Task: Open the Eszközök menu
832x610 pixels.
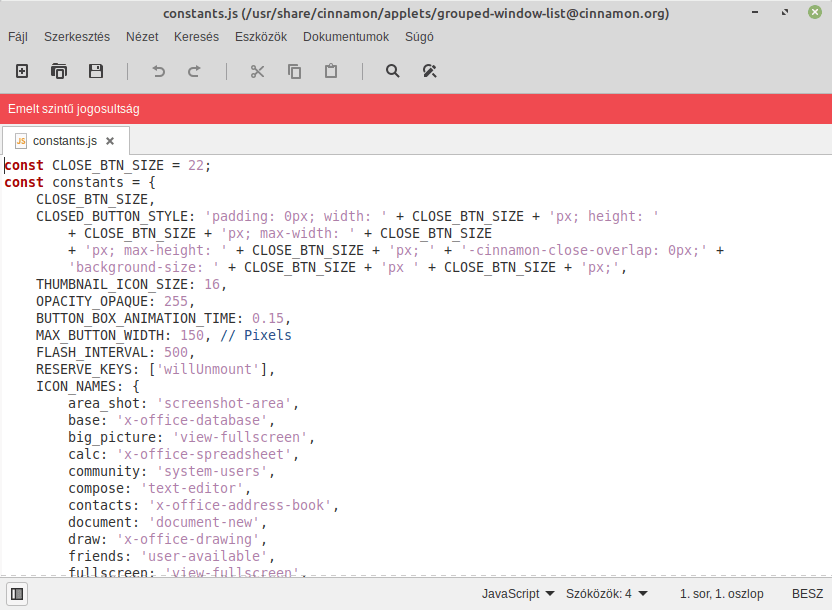Action: pos(261,37)
